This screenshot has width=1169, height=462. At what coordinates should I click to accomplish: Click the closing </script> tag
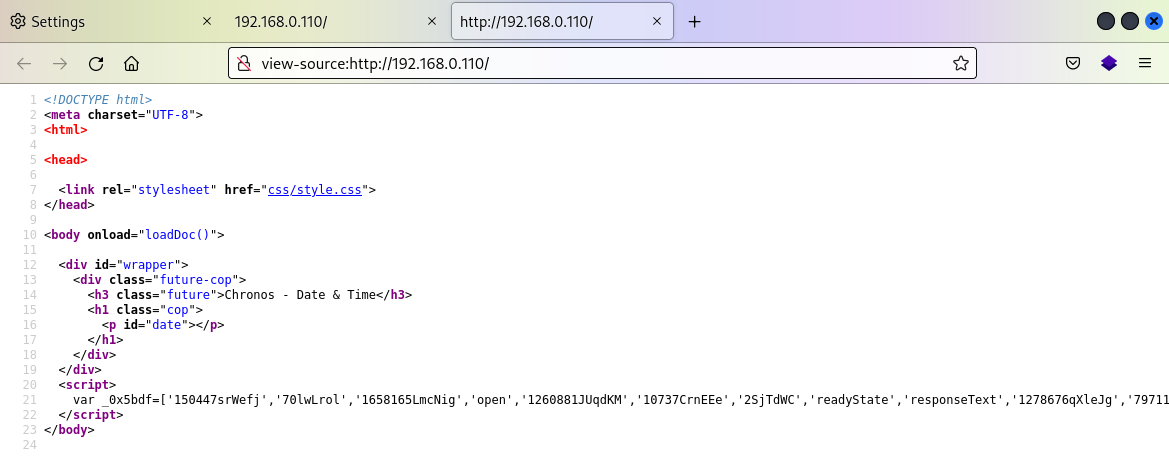91,414
